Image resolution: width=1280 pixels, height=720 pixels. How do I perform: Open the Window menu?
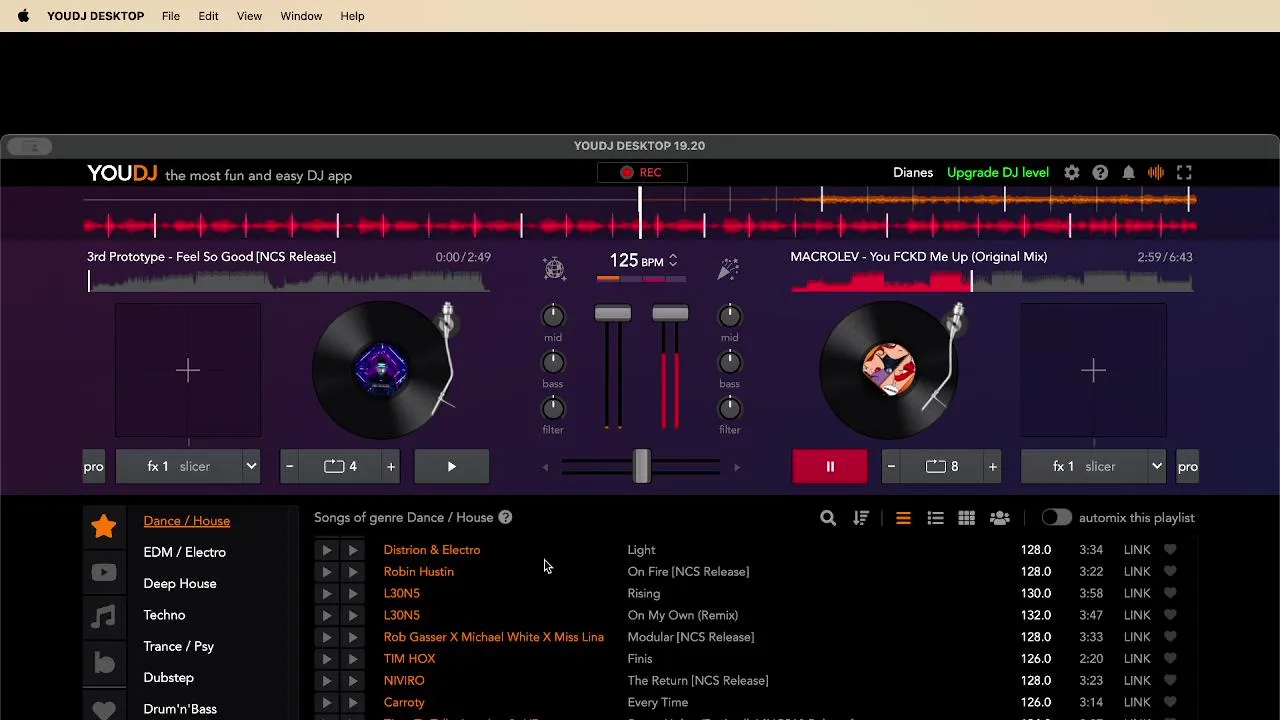click(301, 16)
